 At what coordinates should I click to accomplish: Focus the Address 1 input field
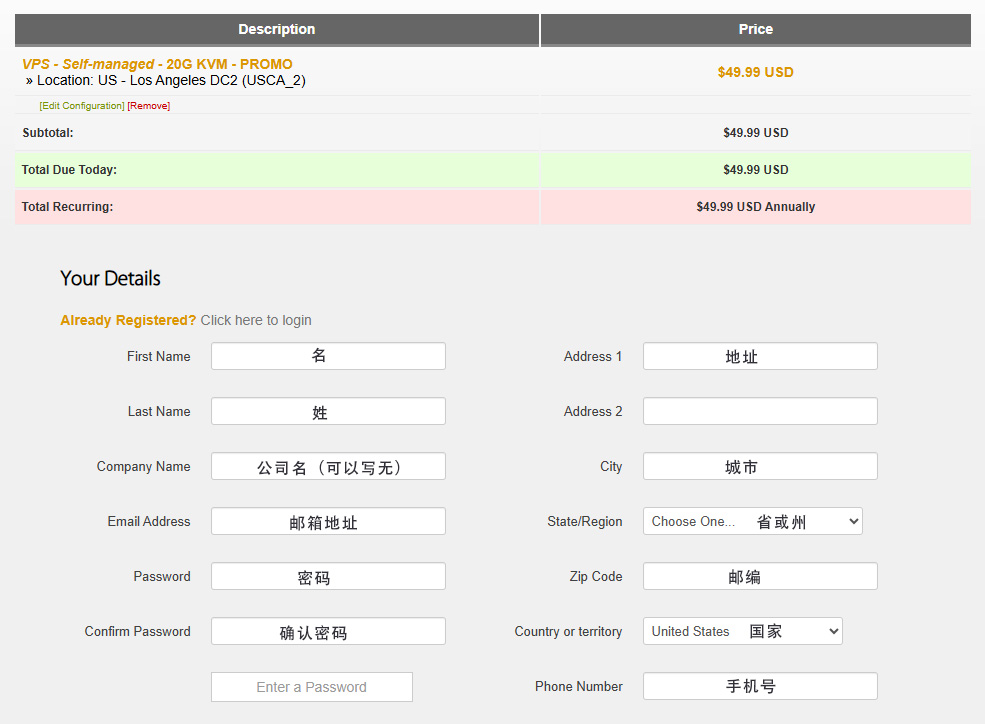pos(760,356)
